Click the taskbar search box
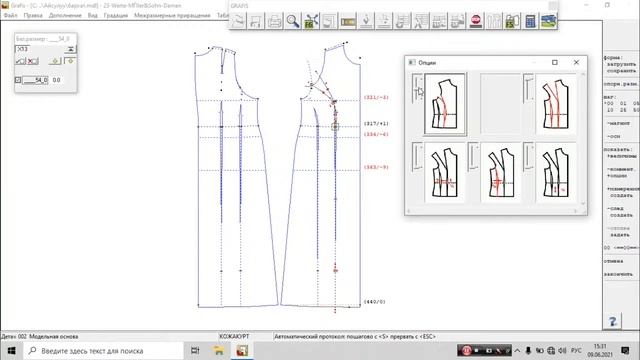This screenshot has height=360, width=640. (103, 351)
